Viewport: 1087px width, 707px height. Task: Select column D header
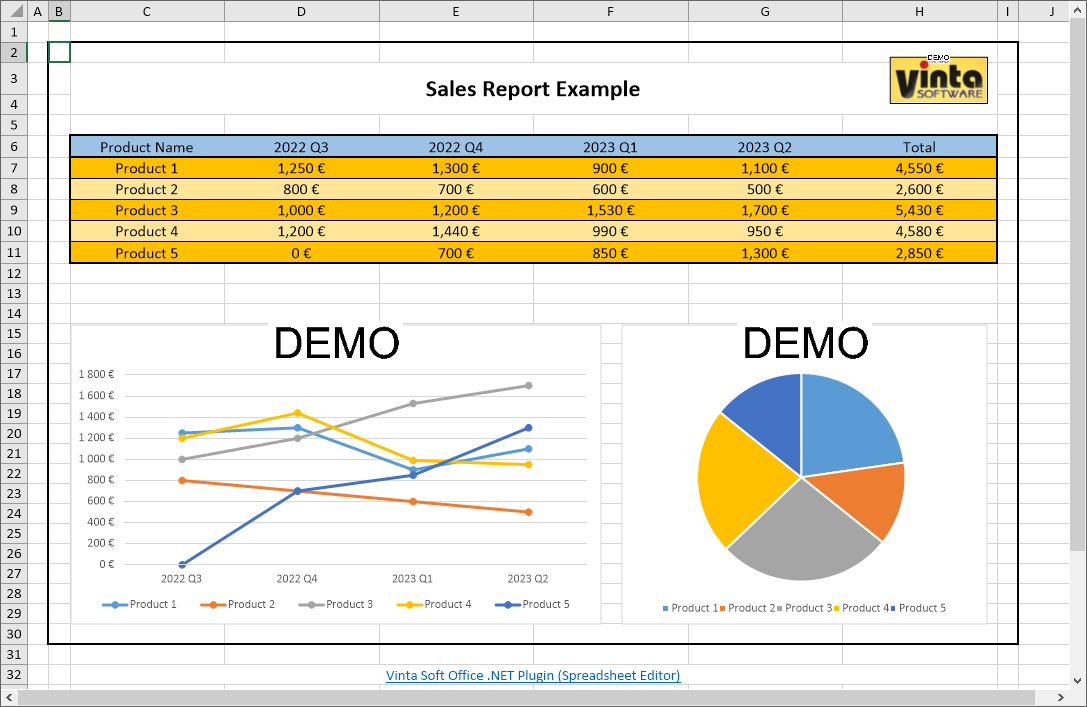coord(301,11)
